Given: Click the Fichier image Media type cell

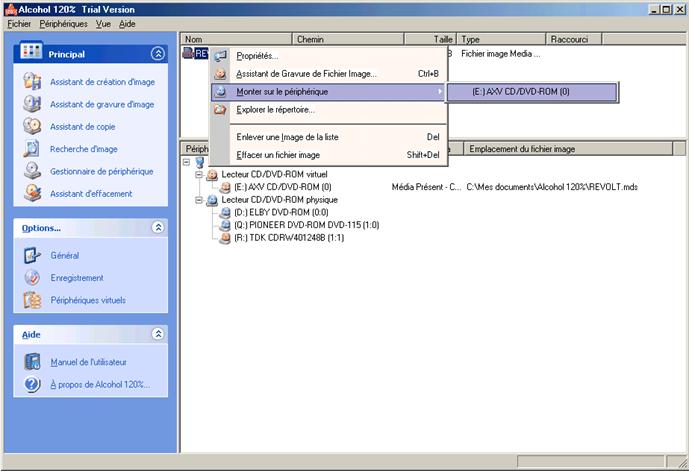Looking at the screenshot, I should click(500, 54).
